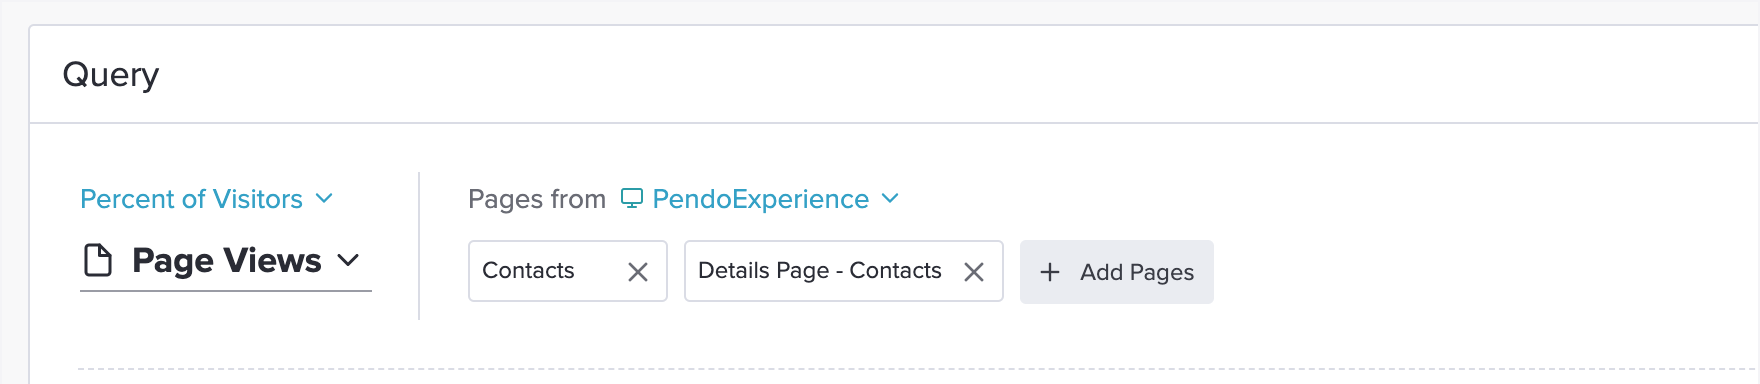
Task: Expand the PendoExperience chevron arrow
Action: [x=890, y=198]
